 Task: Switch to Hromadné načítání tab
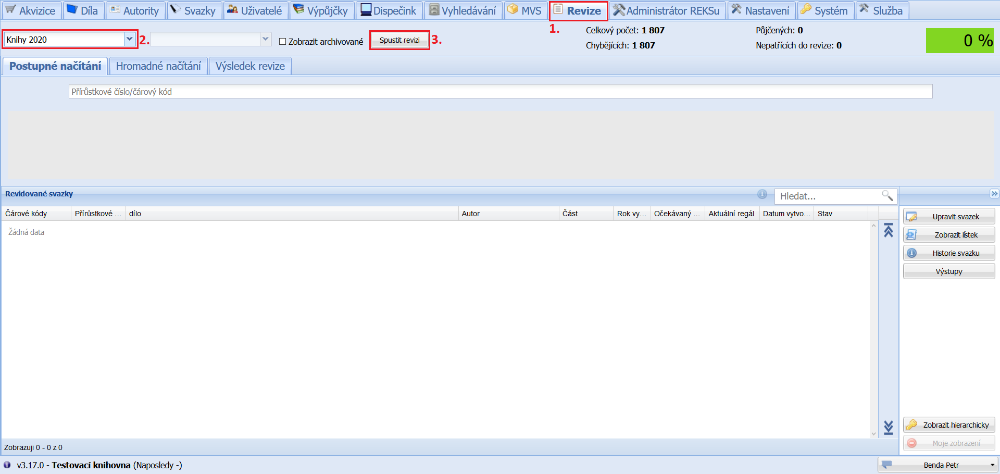pyautogui.click(x=158, y=66)
